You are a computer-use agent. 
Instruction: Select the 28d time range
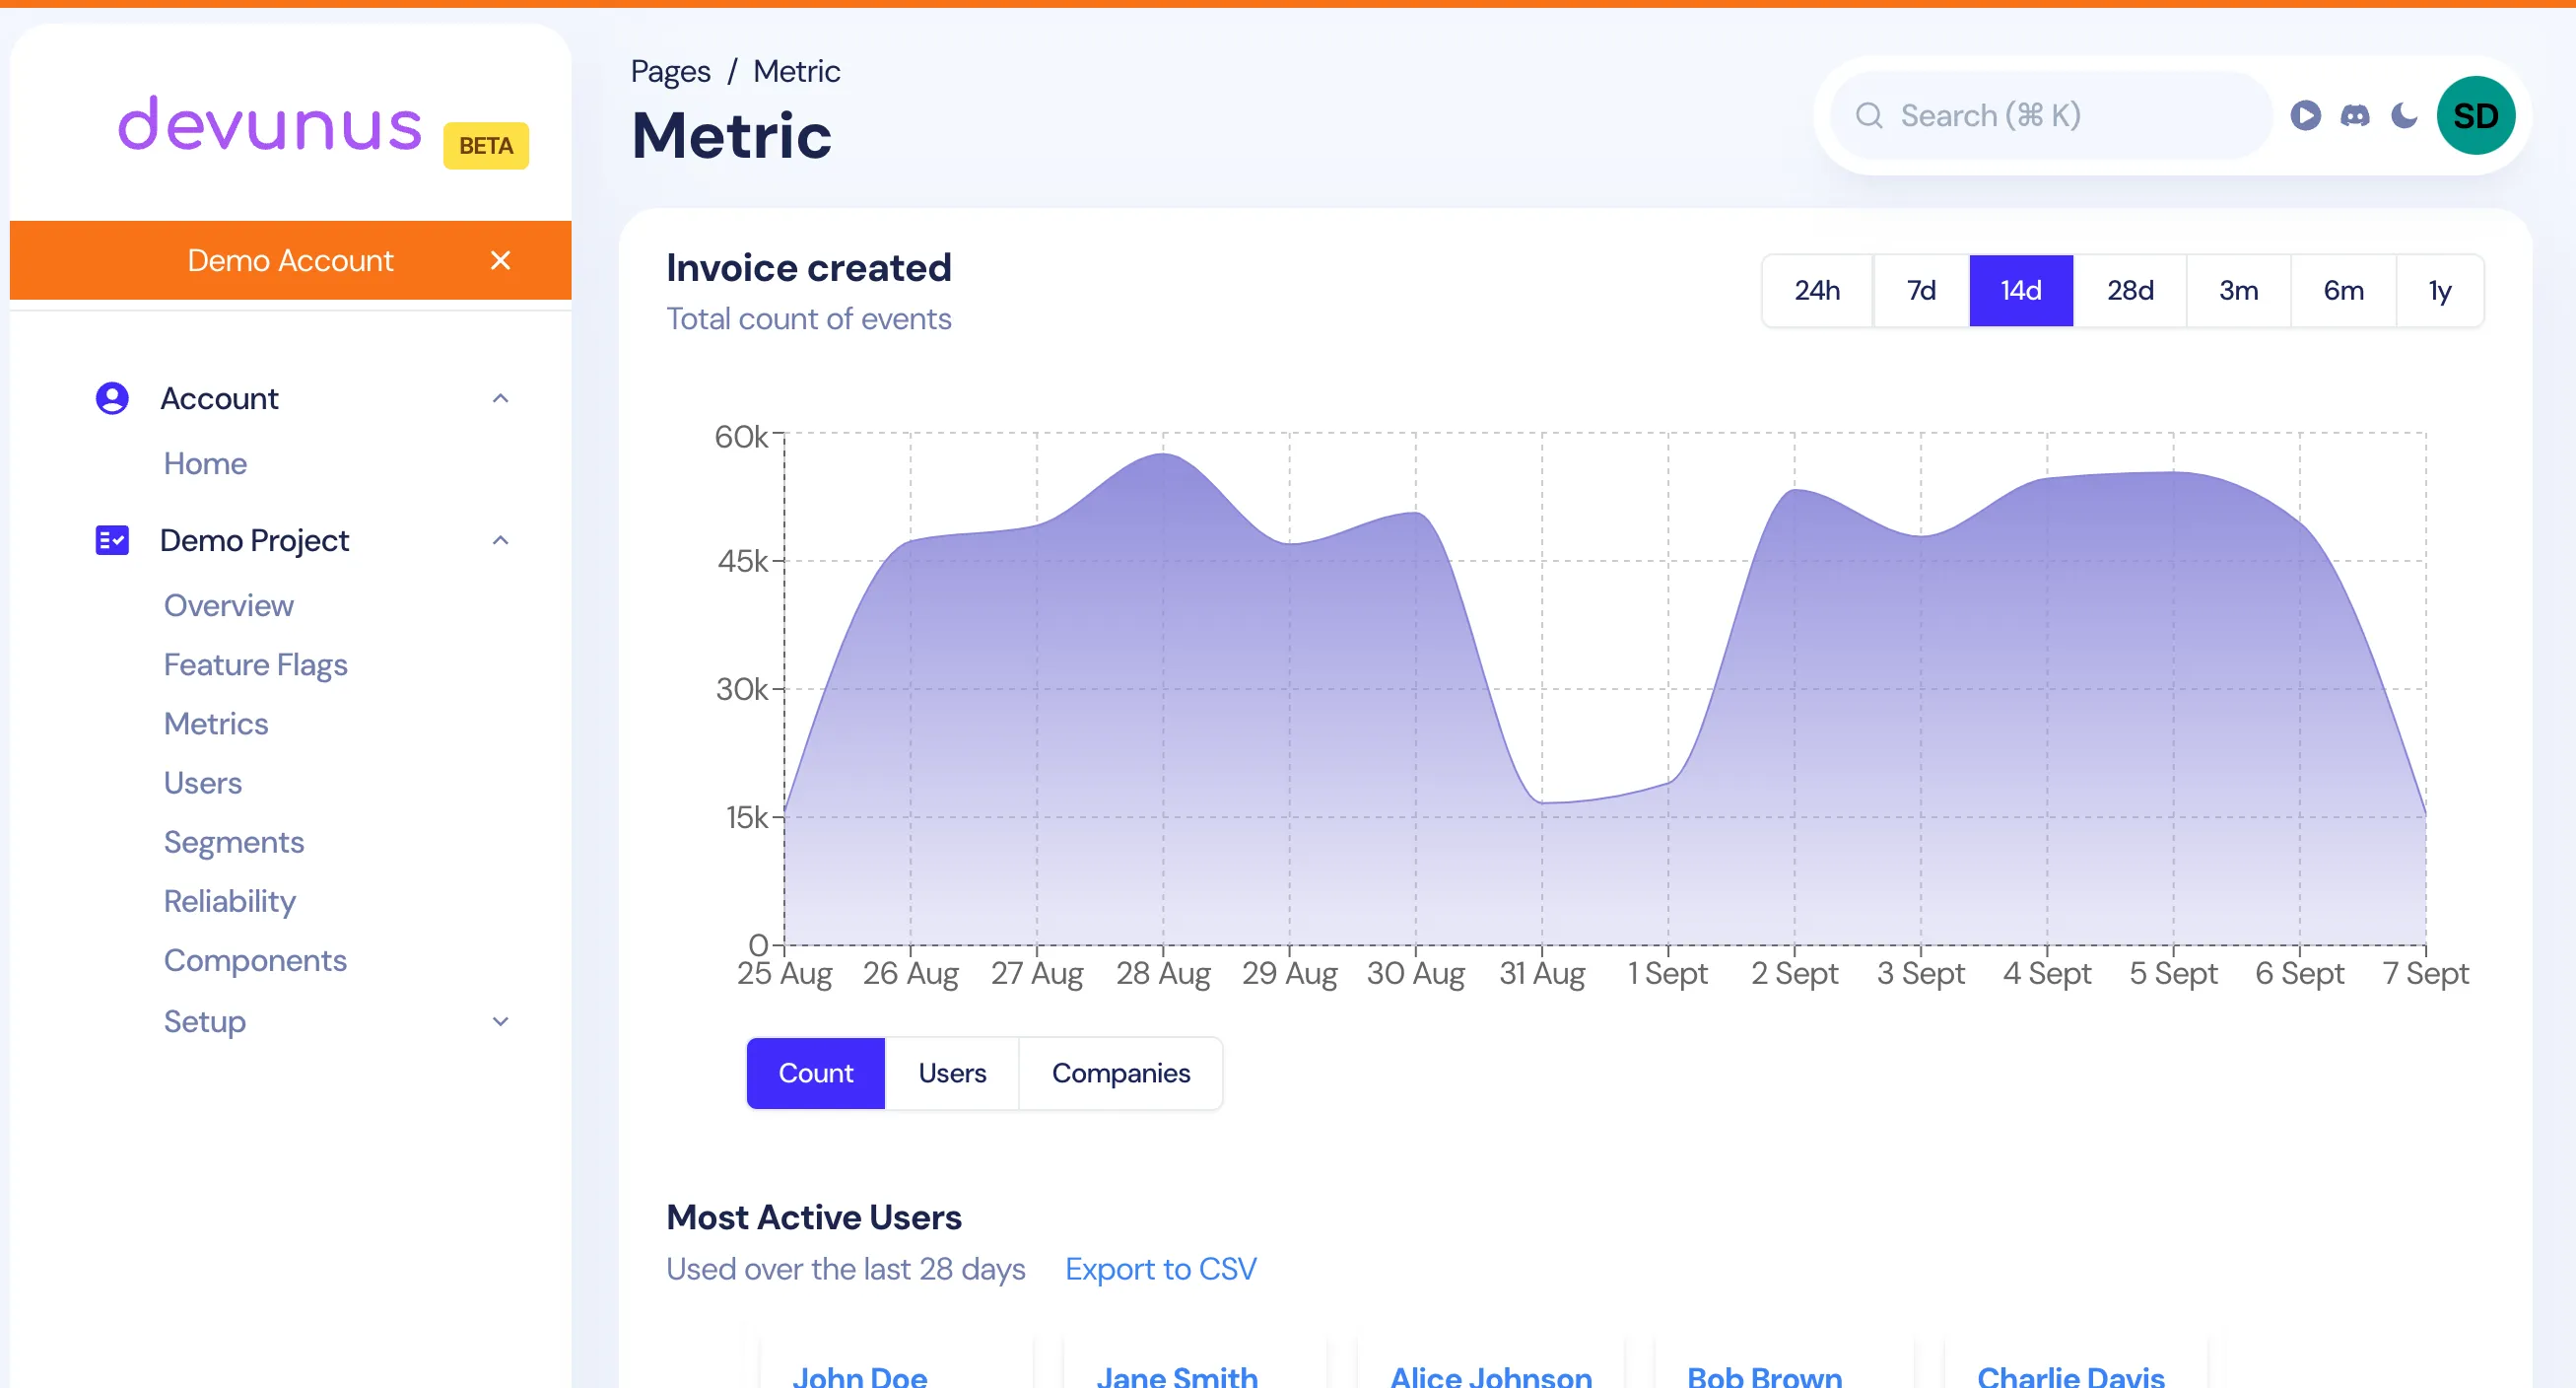(x=2131, y=290)
